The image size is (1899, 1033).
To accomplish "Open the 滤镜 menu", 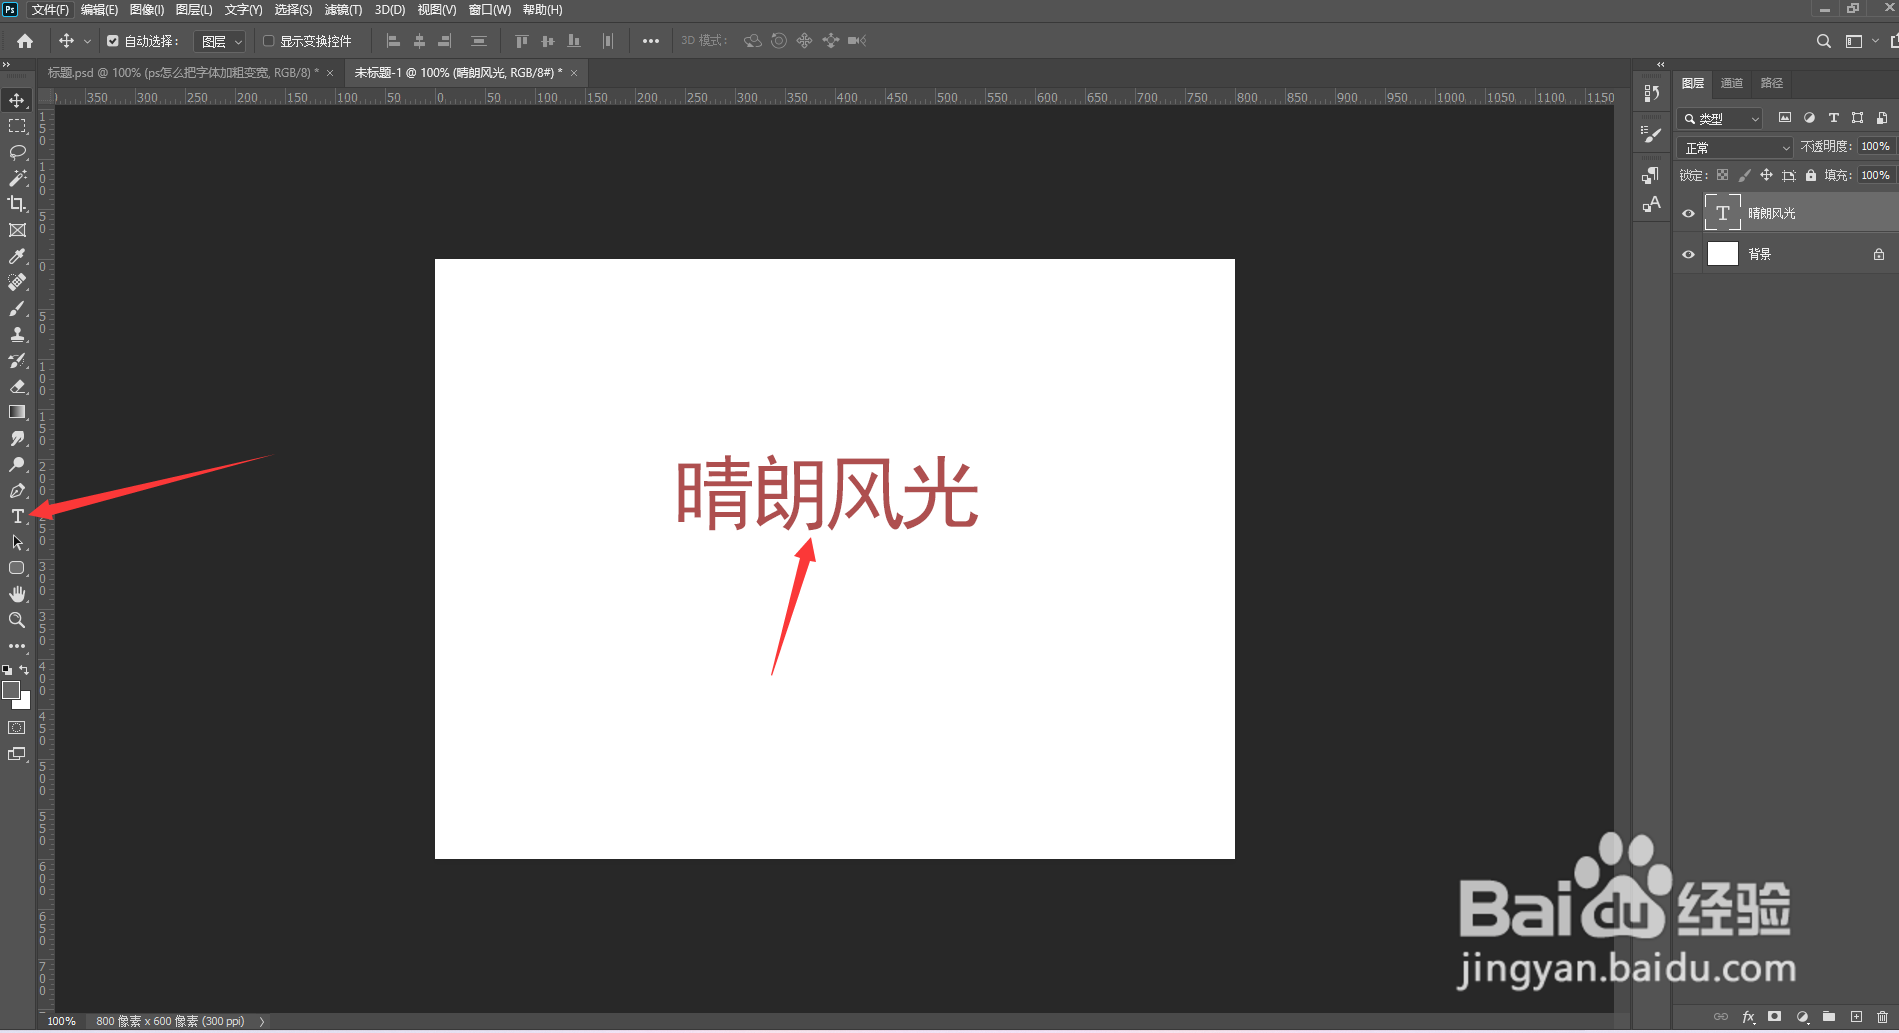I will (342, 9).
